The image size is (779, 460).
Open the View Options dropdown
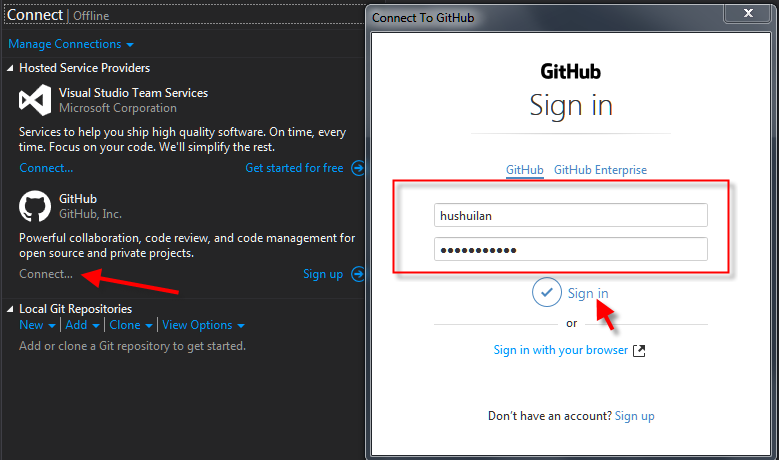(203, 325)
